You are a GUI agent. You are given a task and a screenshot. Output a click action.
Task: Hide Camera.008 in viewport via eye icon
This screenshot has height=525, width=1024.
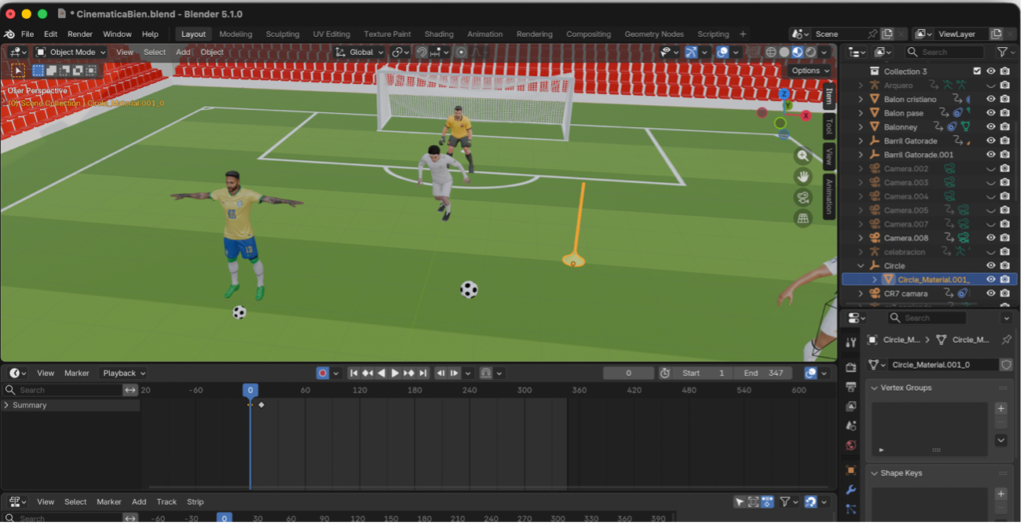(x=992, y=238)
